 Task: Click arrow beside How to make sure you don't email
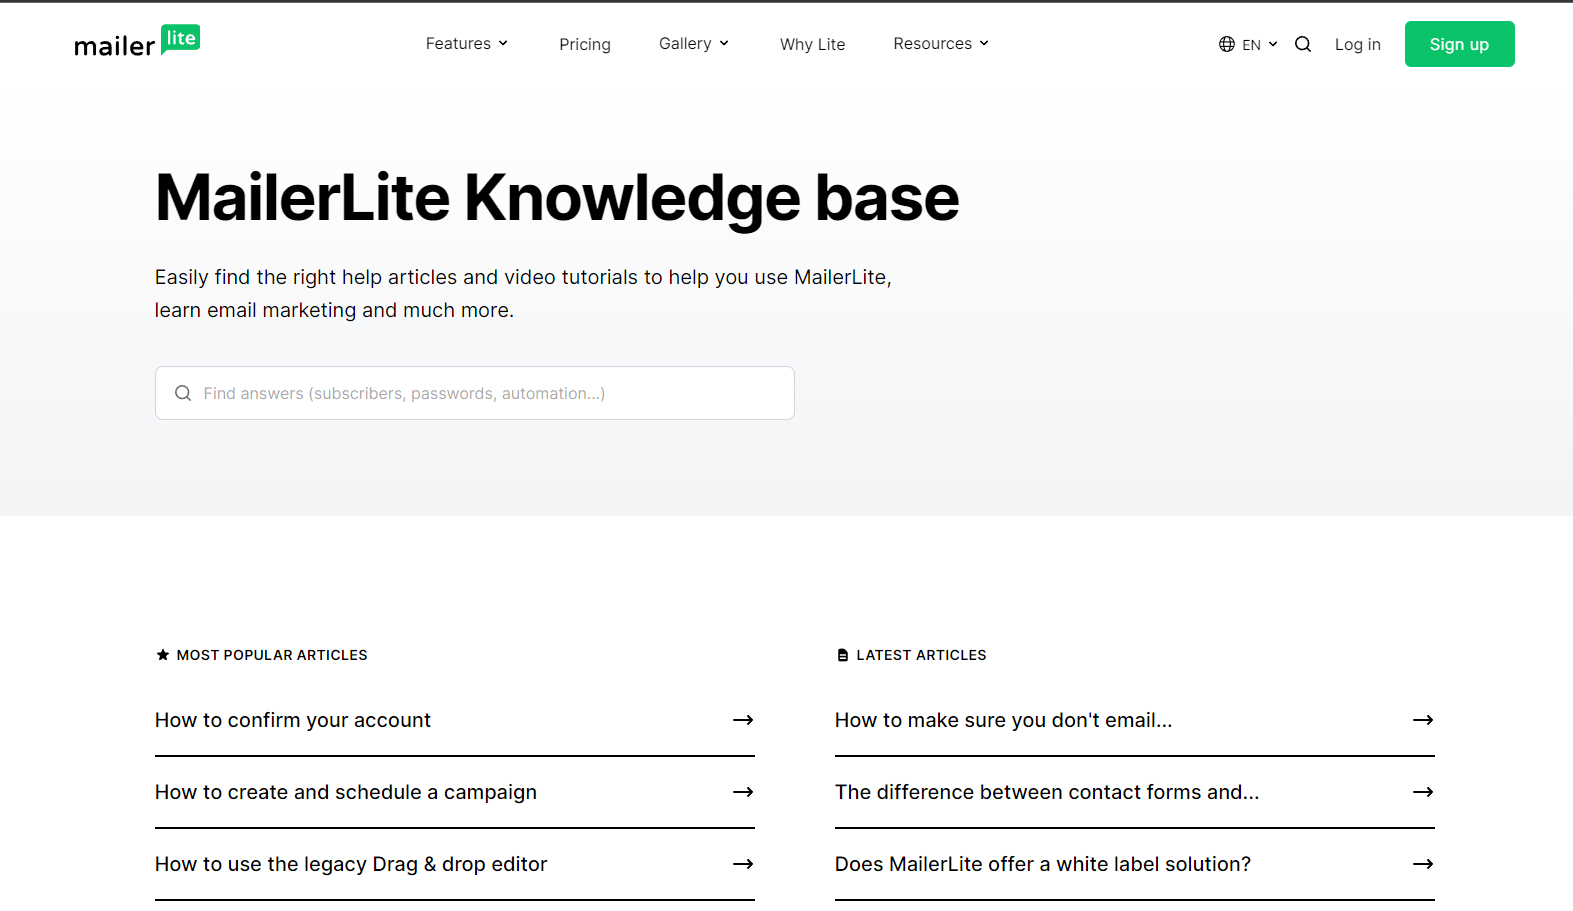[x=1423, y=720]
